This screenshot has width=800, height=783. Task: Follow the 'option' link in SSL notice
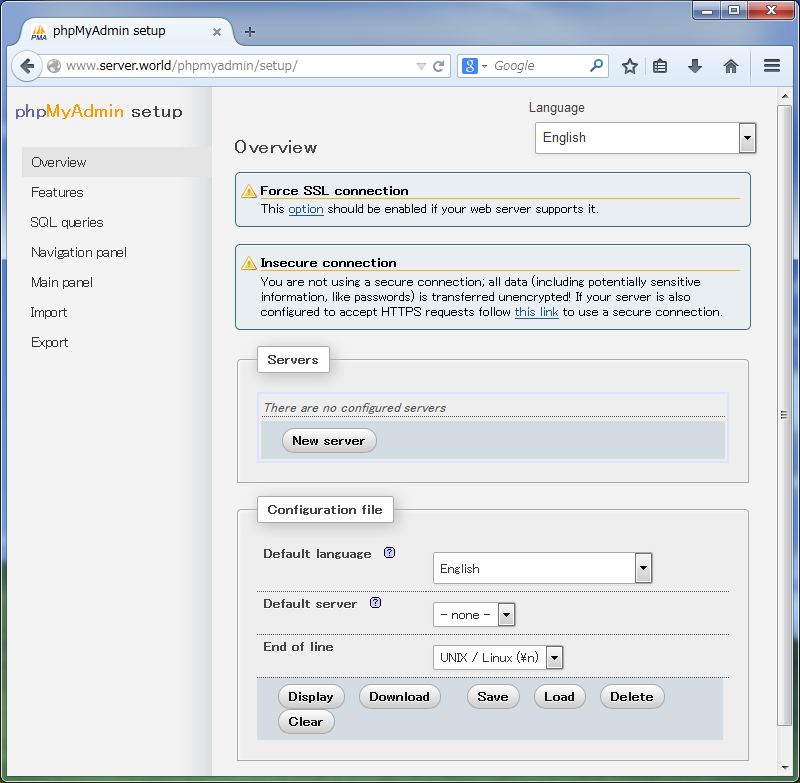(x=306, y=209)
